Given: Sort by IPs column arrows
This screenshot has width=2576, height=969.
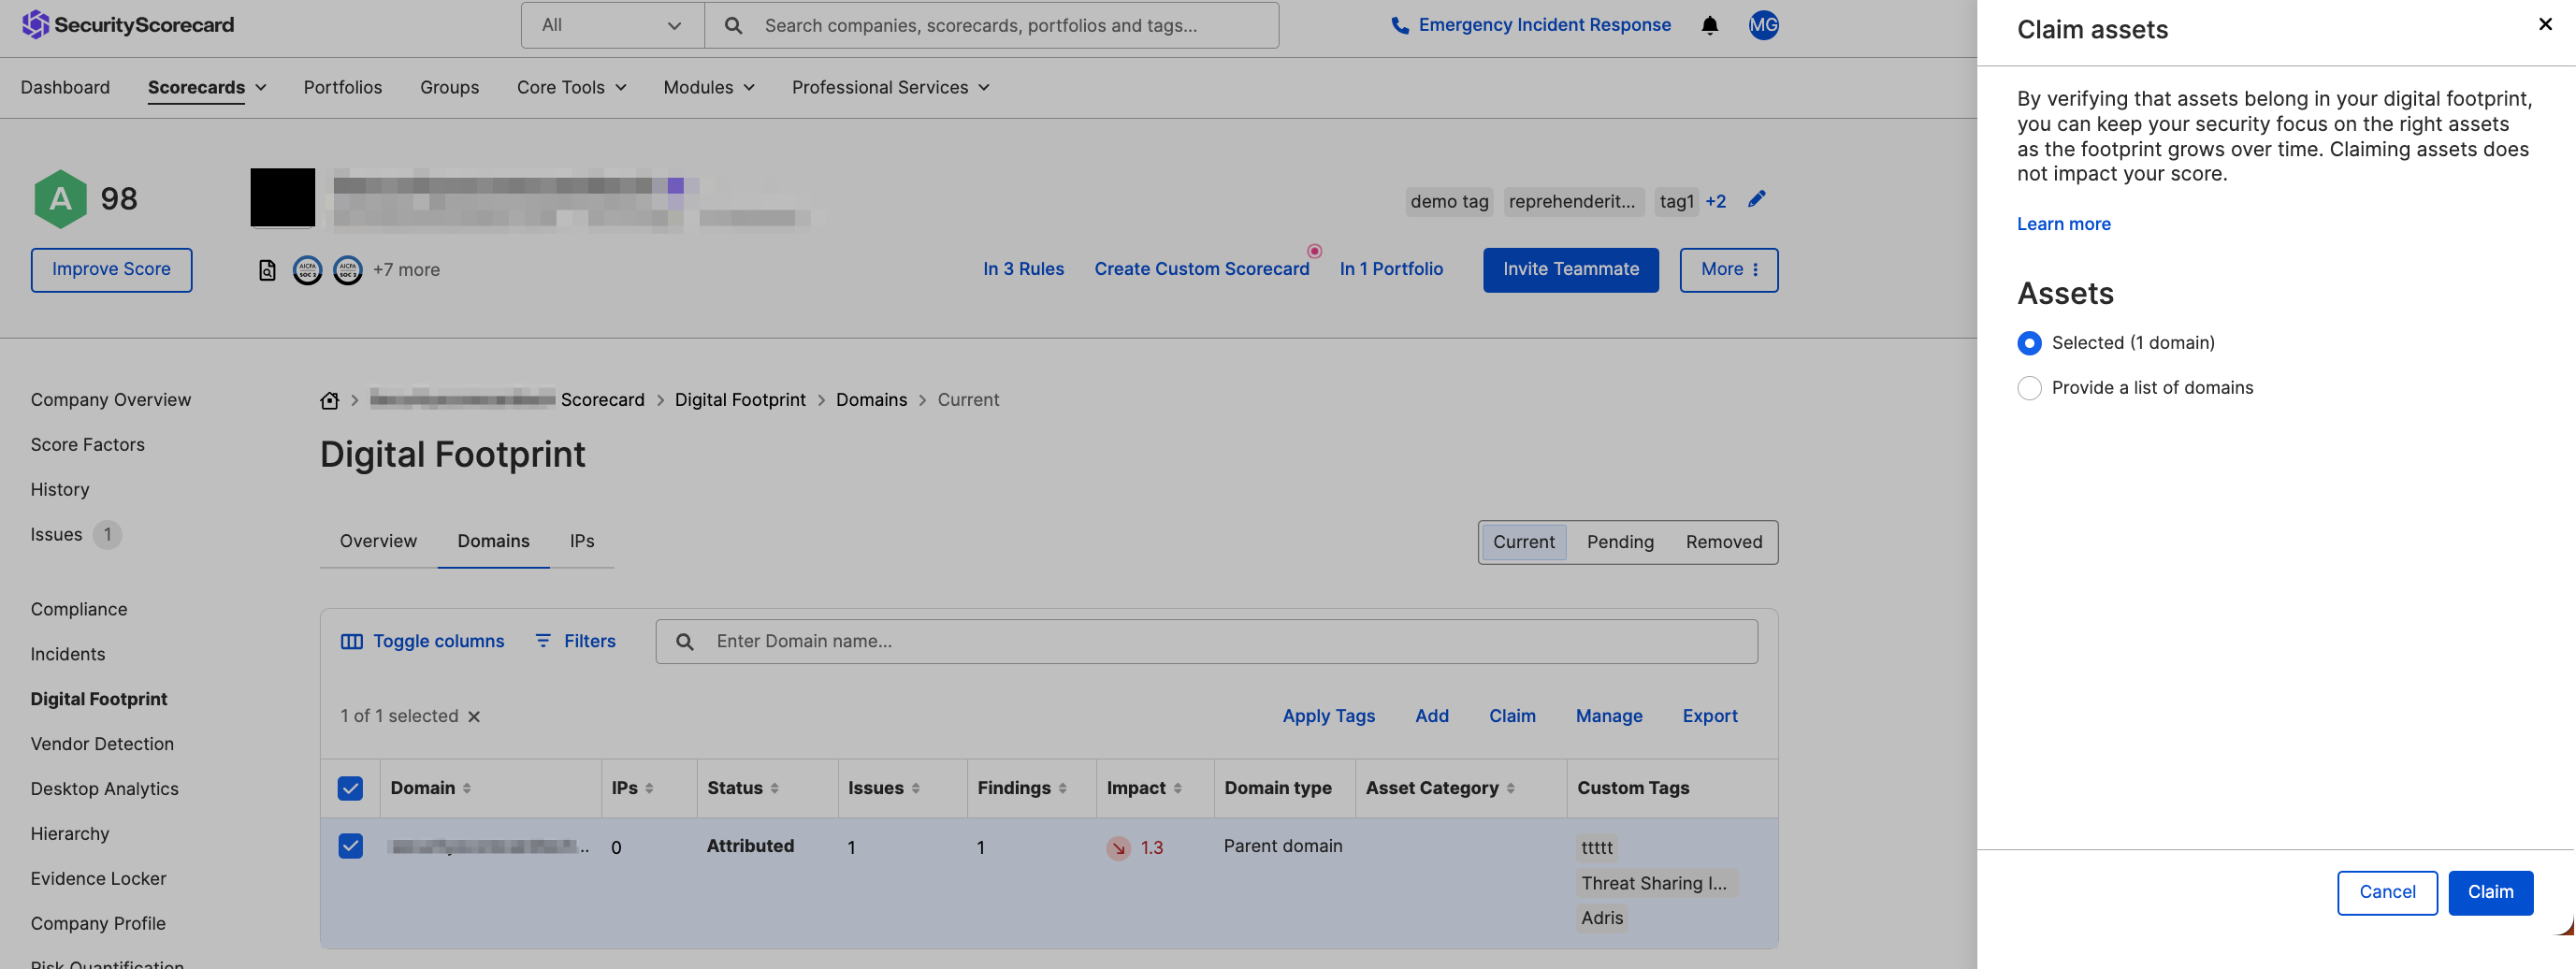Looking at the screenshot, I should point(649,789).
